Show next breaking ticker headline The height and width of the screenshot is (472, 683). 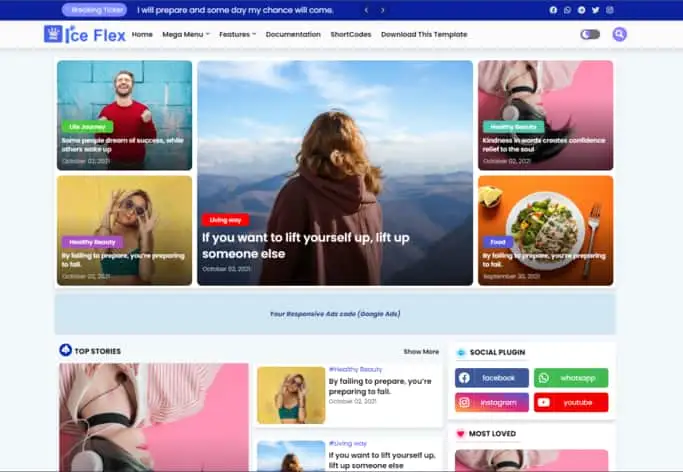tap(382, 10)
